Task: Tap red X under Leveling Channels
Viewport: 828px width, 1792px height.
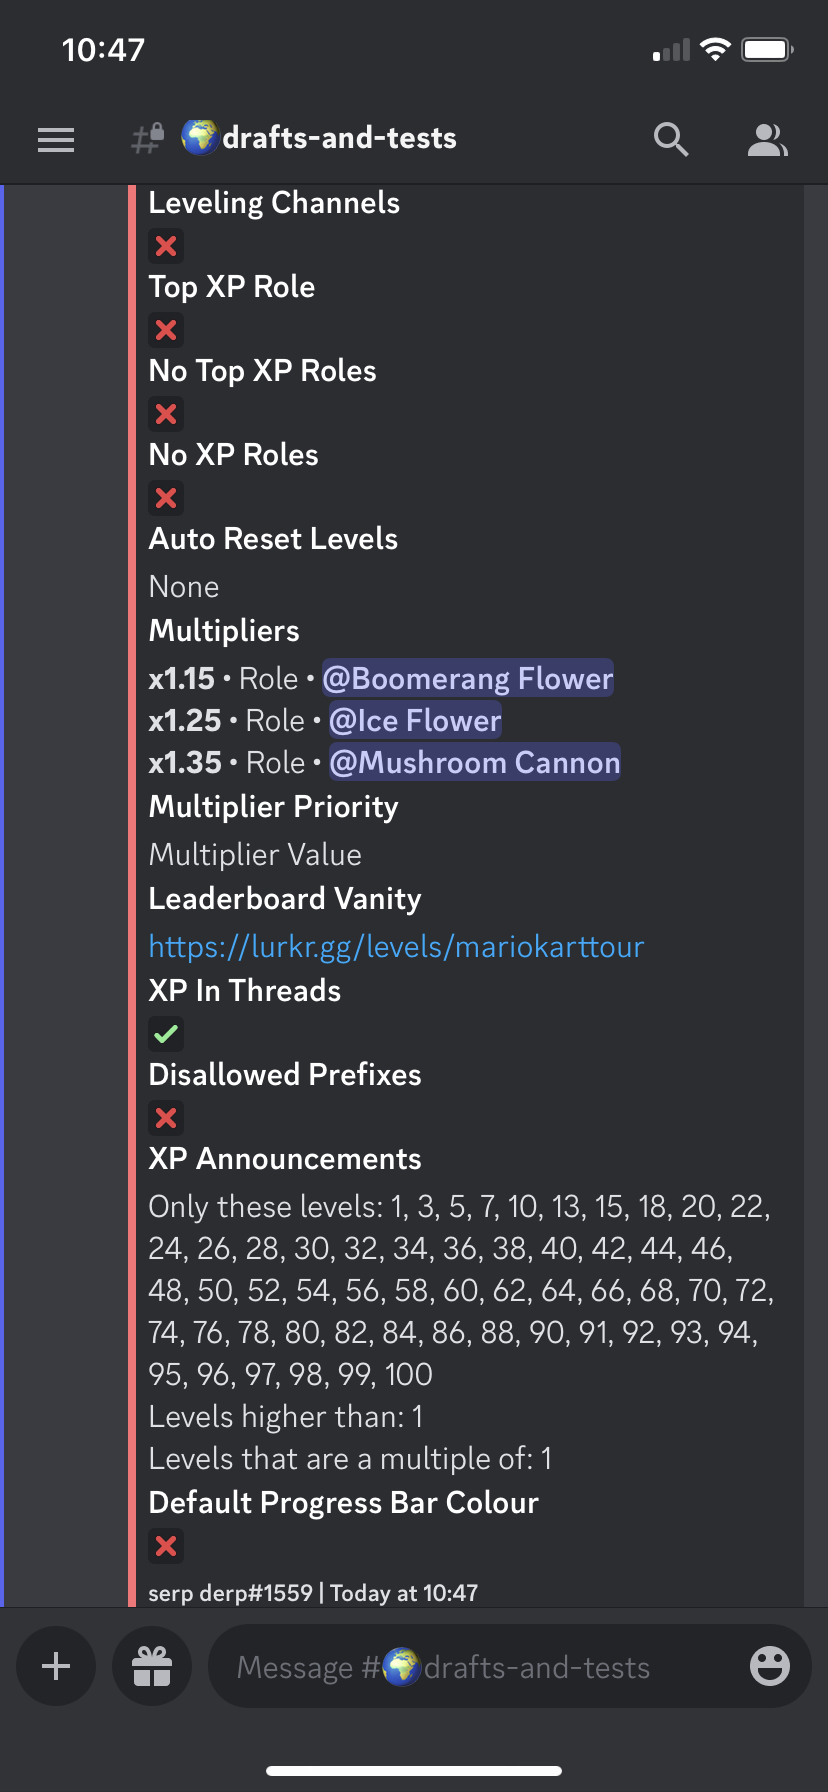Action: 166,245
